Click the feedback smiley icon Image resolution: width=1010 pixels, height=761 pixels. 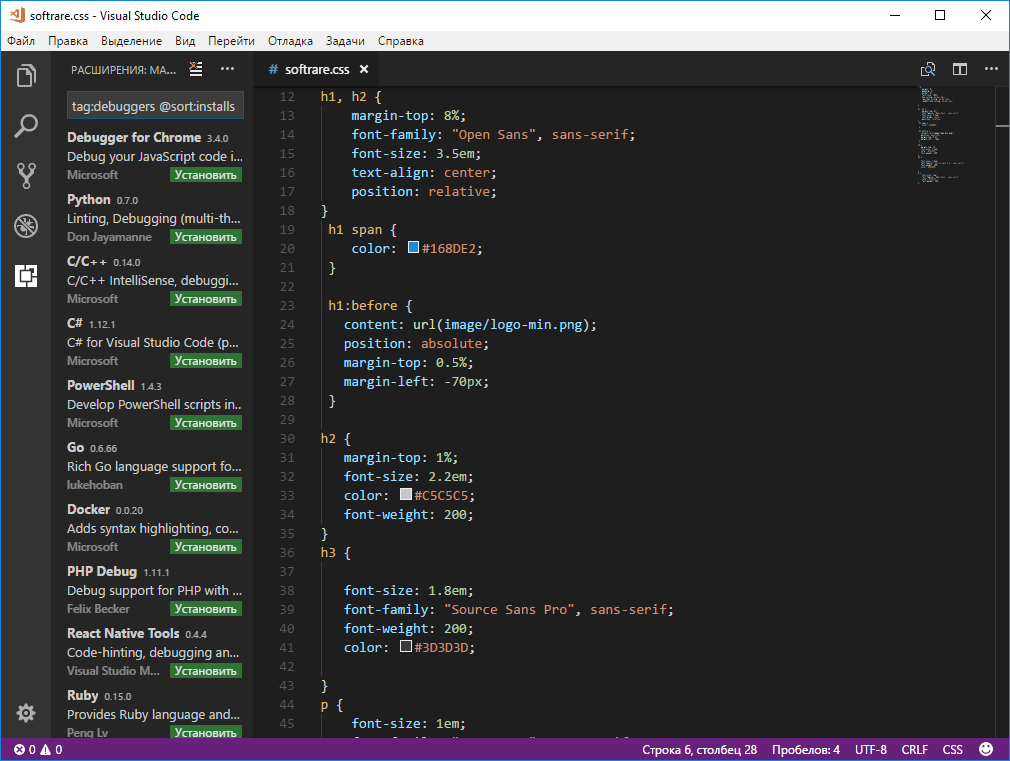(x=986, y=749)
